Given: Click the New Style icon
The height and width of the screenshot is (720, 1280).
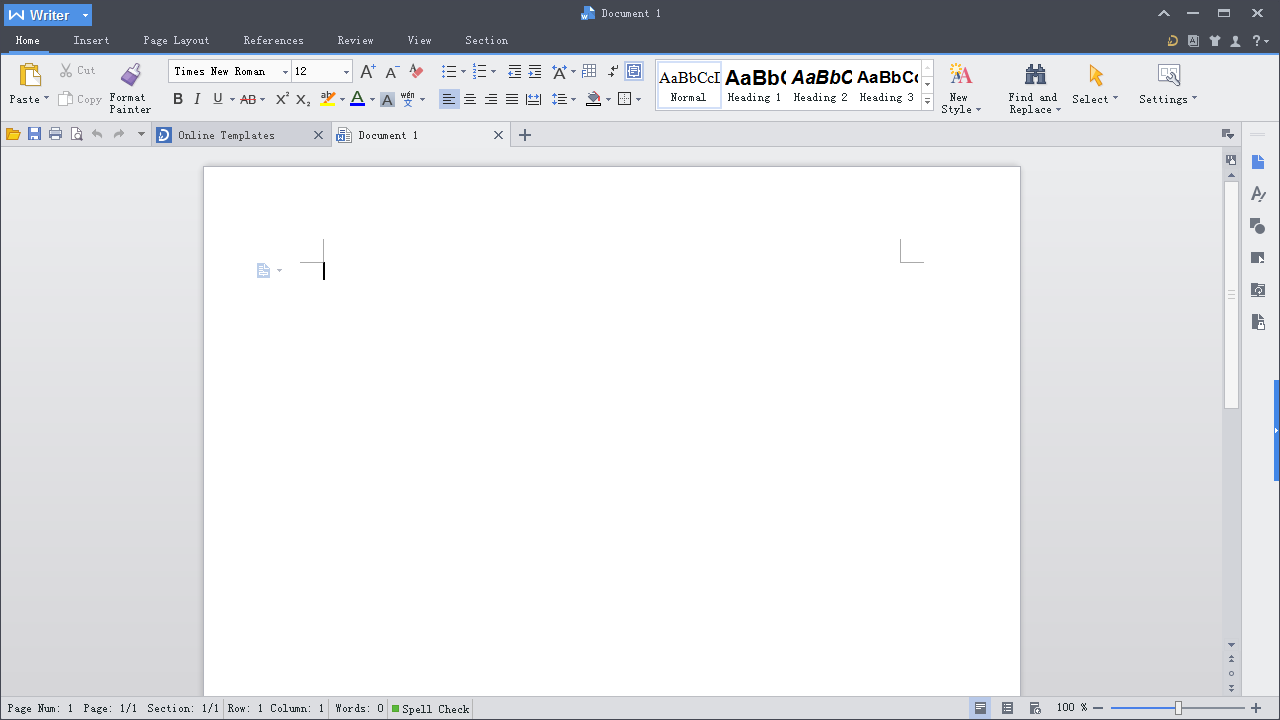Looking at the screenshot, I should click(x=960, y=75).
